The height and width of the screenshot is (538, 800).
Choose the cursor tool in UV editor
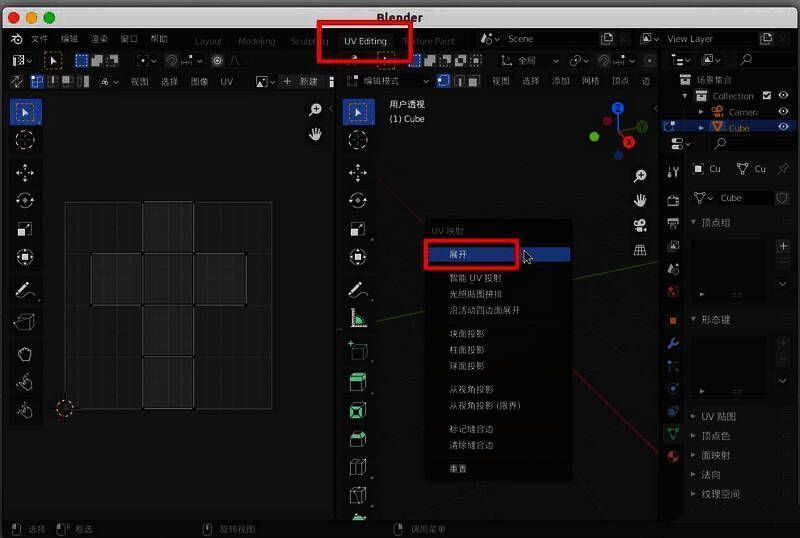click(25, 140)
